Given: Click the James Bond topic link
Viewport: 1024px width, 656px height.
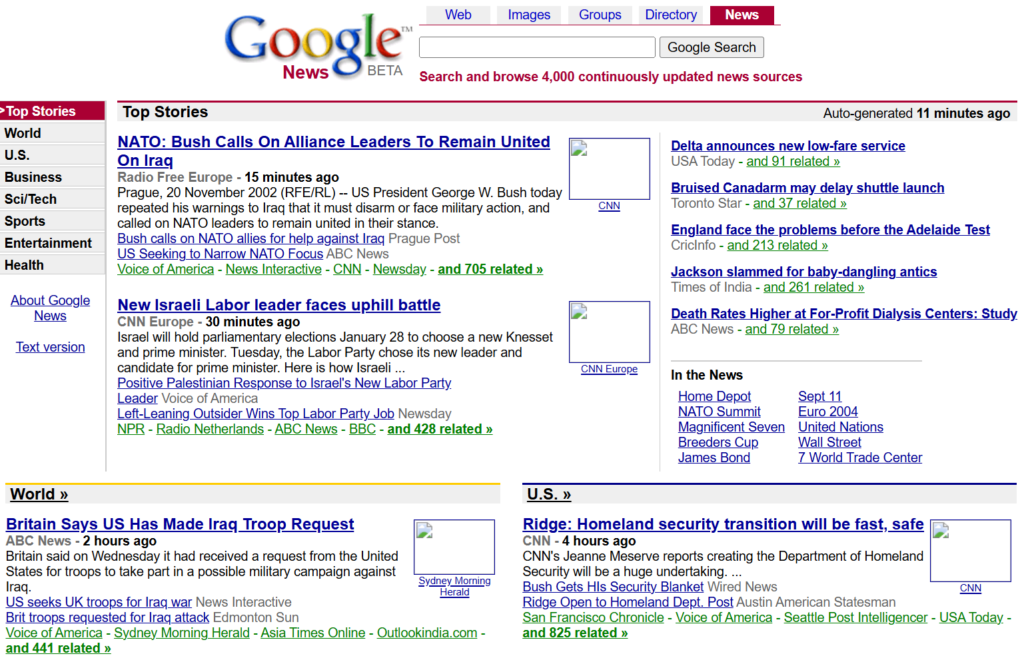Looking at the screenshot, I should click(713, 457).
